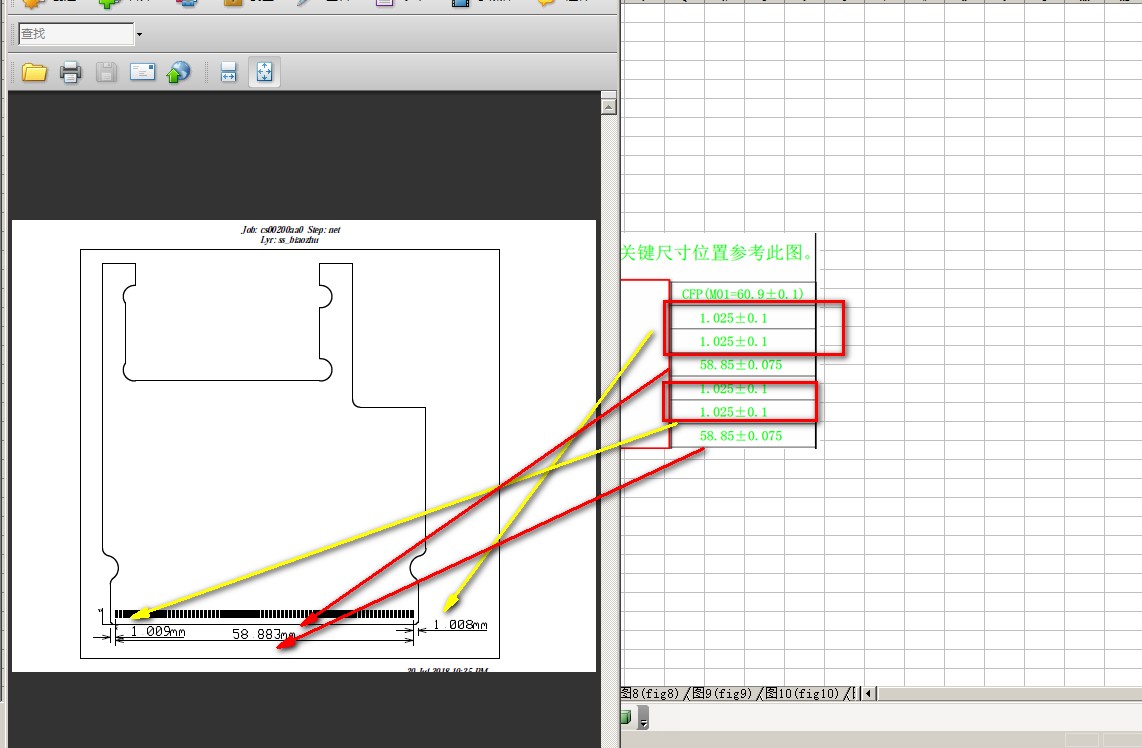Click in the 查找 search input field

[76, 34]
